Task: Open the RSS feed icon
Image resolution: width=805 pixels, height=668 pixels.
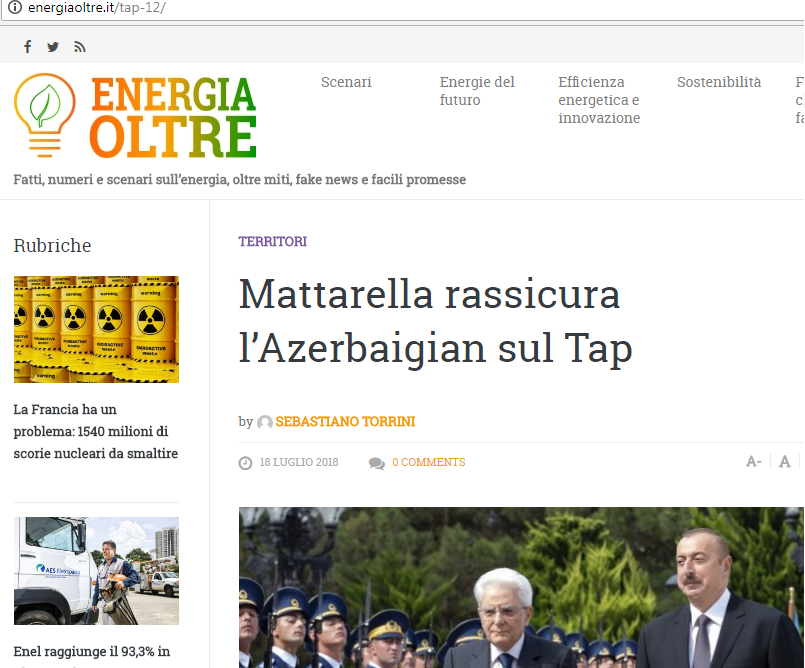Action: tap(80, 47)
